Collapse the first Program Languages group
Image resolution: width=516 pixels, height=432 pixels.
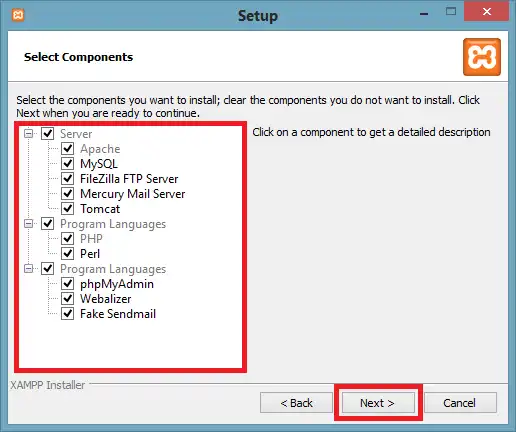(x=29, y=224)
